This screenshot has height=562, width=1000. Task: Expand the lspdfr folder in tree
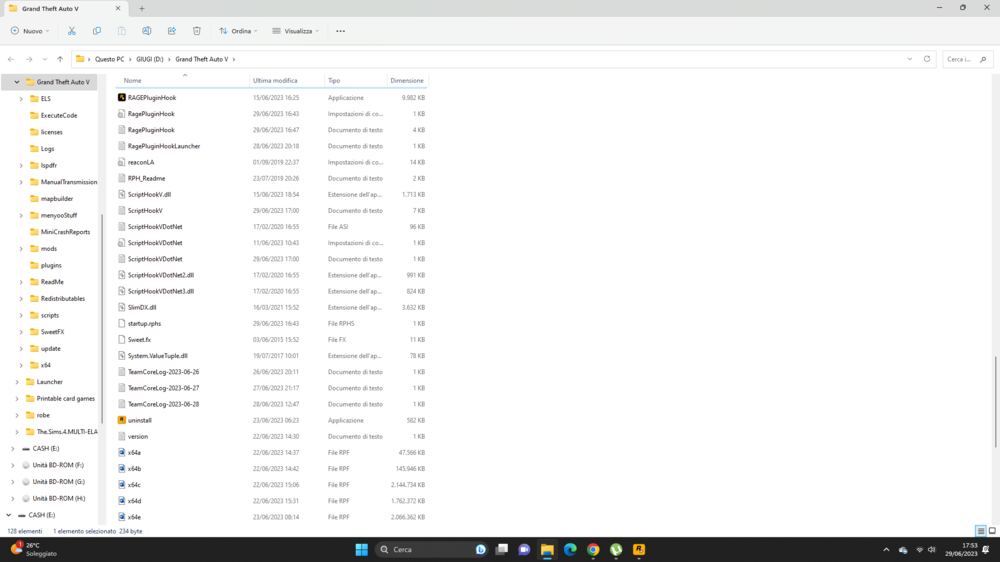[21, 165]
